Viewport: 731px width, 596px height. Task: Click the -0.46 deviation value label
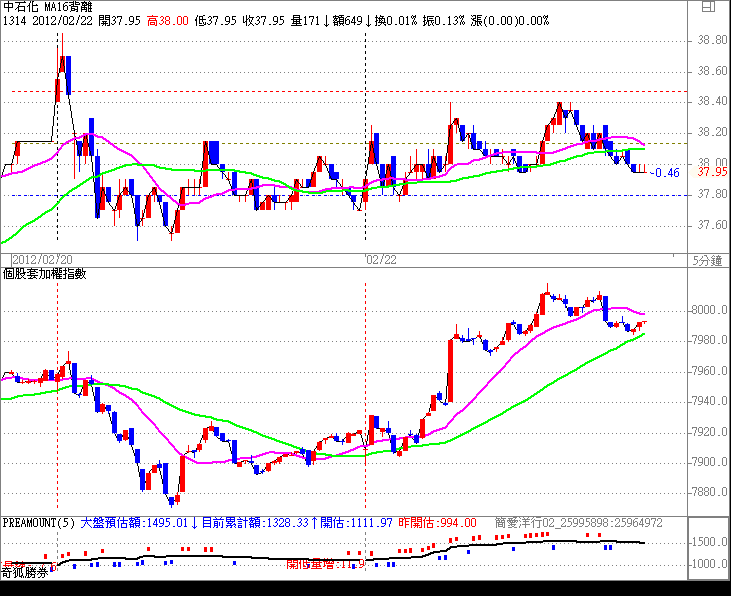point(666,172)
